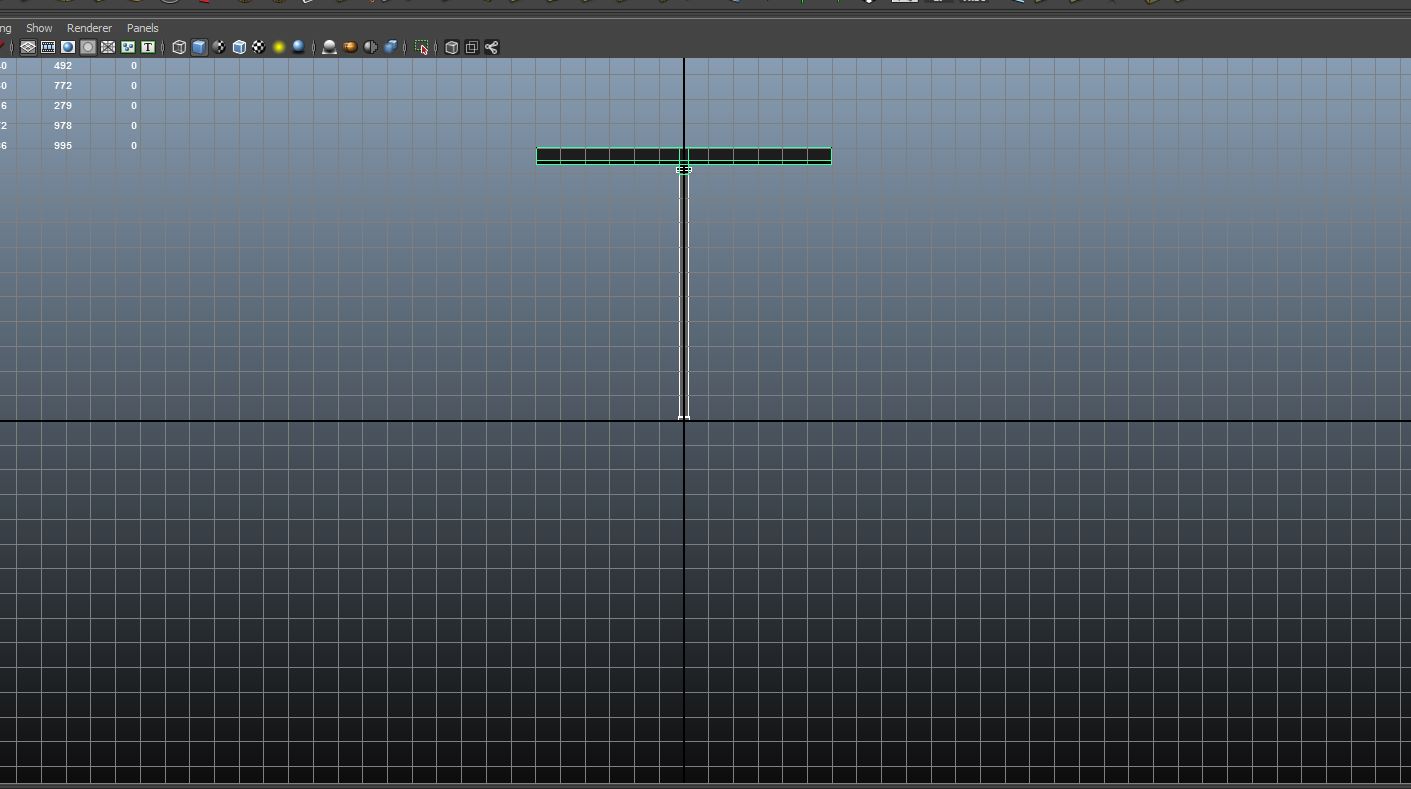Switch to wireframe display cube icon

[179, 47]
